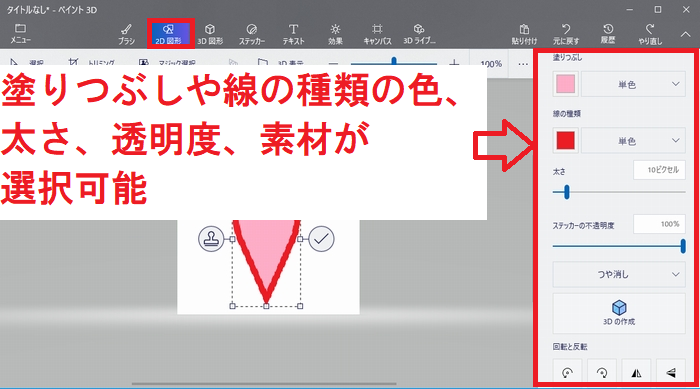The width and height of the screenshot is (700, 389).
Task: Open the ステッカー (Stickers) tool
Action: pos(251,34)
